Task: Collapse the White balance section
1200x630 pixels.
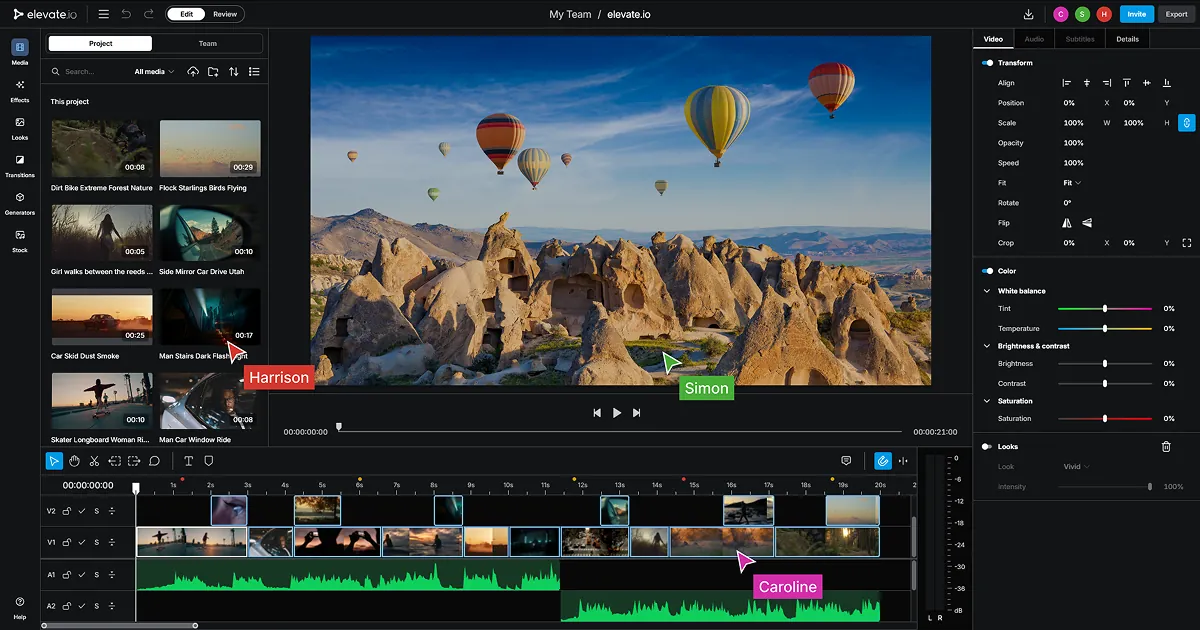Action: coord(988,291)
